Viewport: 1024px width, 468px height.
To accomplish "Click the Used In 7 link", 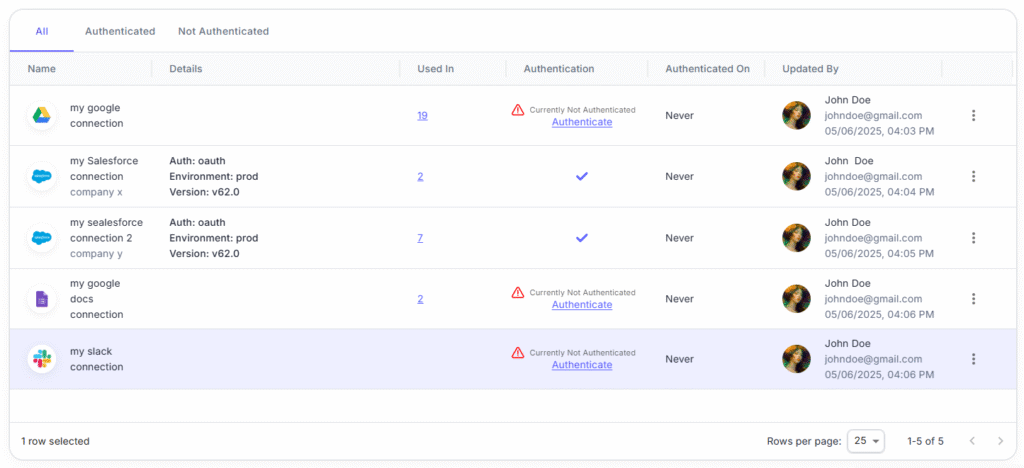I will pos(421,238).
